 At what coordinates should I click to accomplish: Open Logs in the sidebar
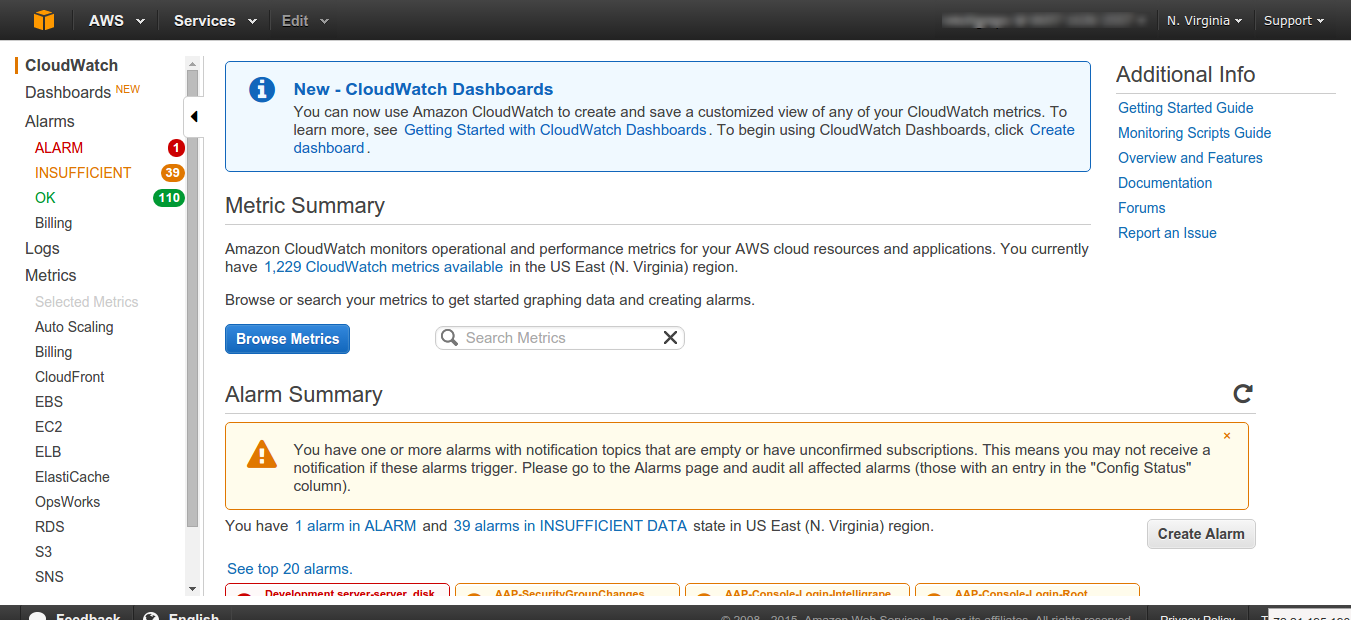coord(42,248)
